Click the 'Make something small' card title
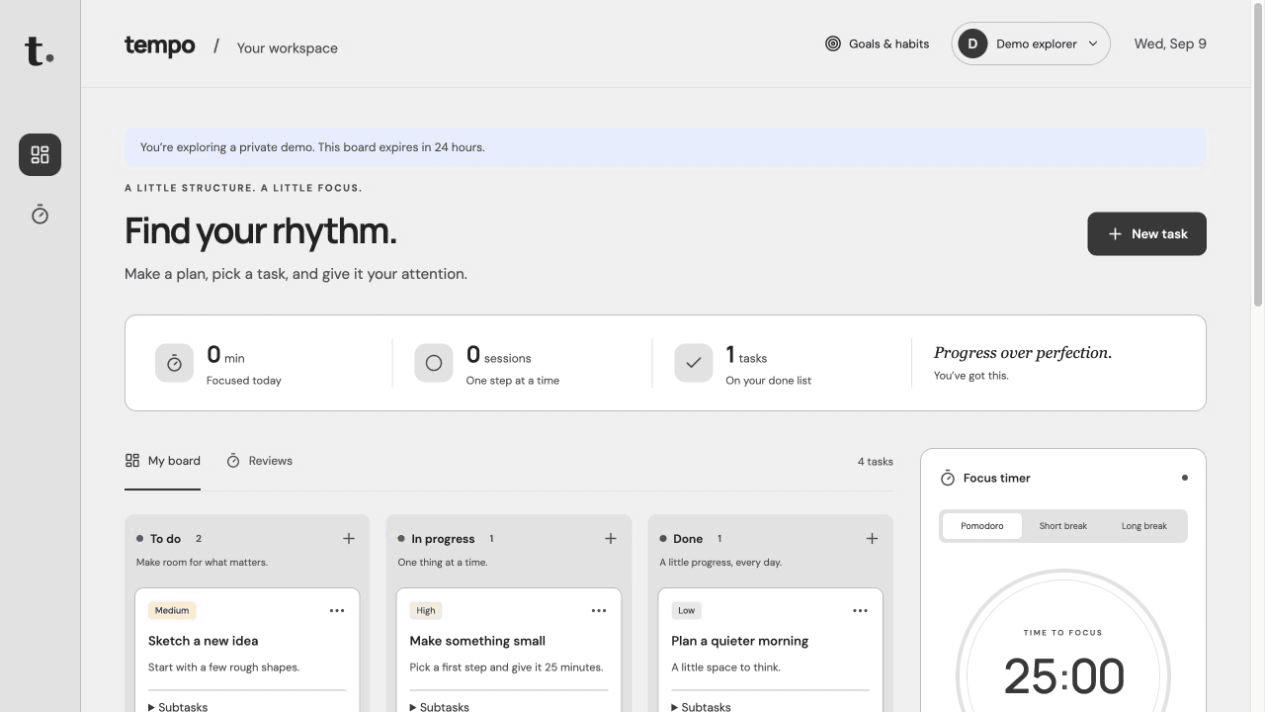This screenshot has width=1265, height=712. [x=478, y=641]
